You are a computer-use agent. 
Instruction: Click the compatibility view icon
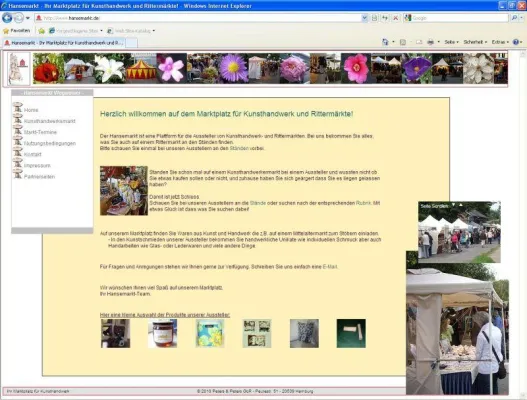click(x=374, y=18)
